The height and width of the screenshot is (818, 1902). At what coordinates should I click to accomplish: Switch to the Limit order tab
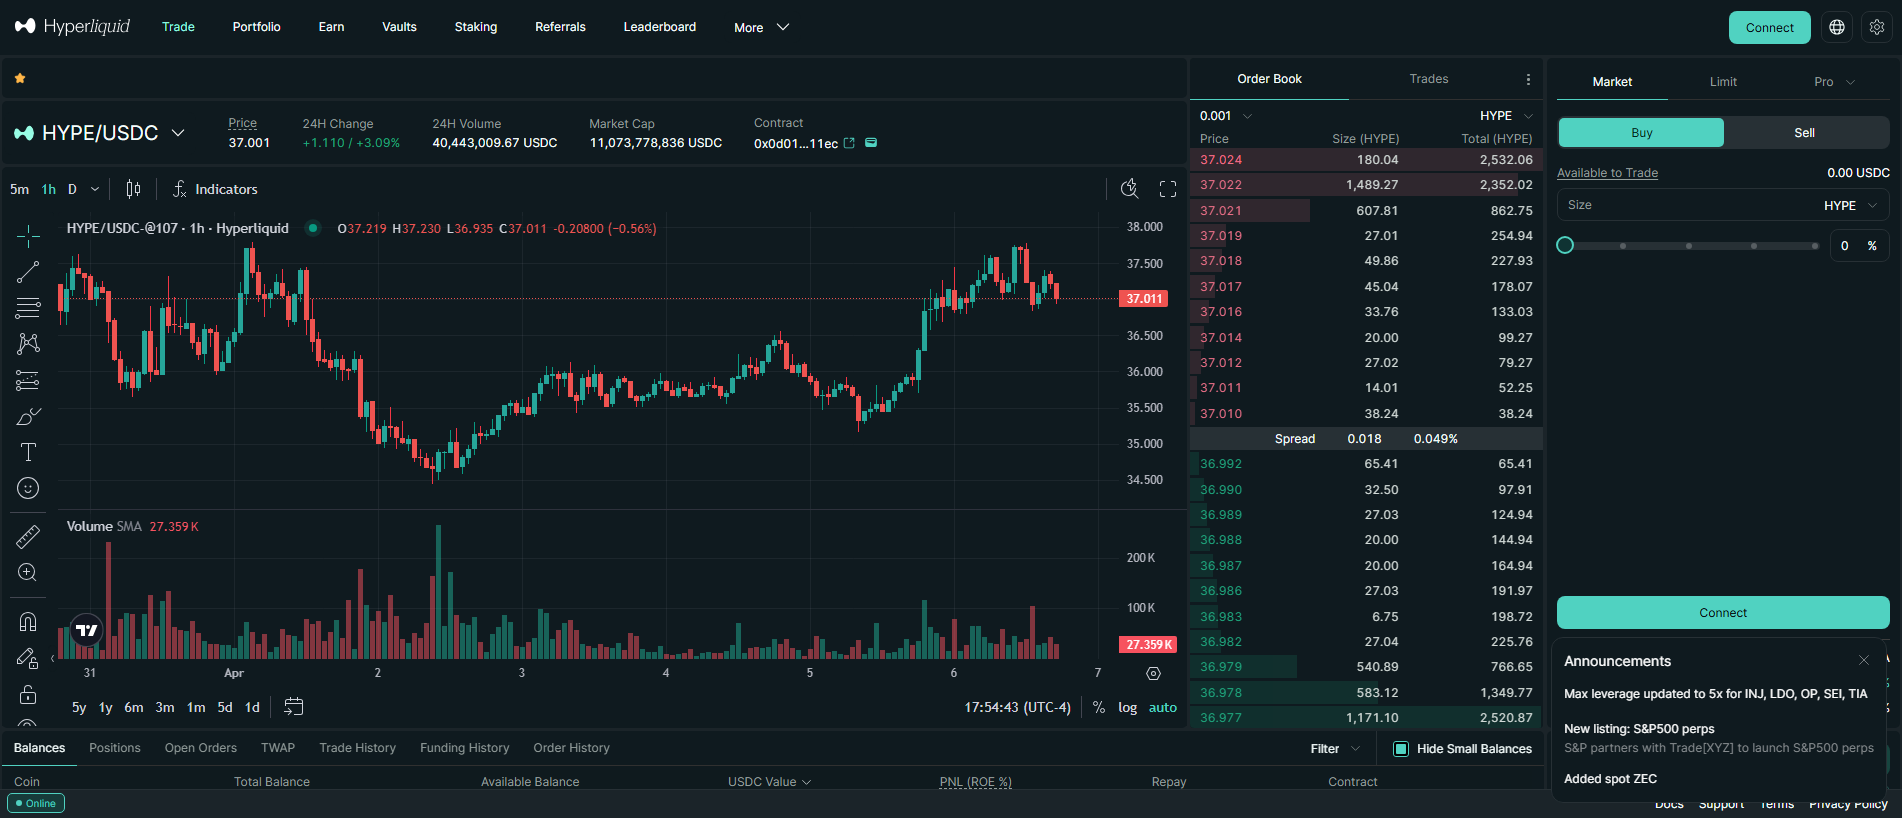tap(1723, 82)
